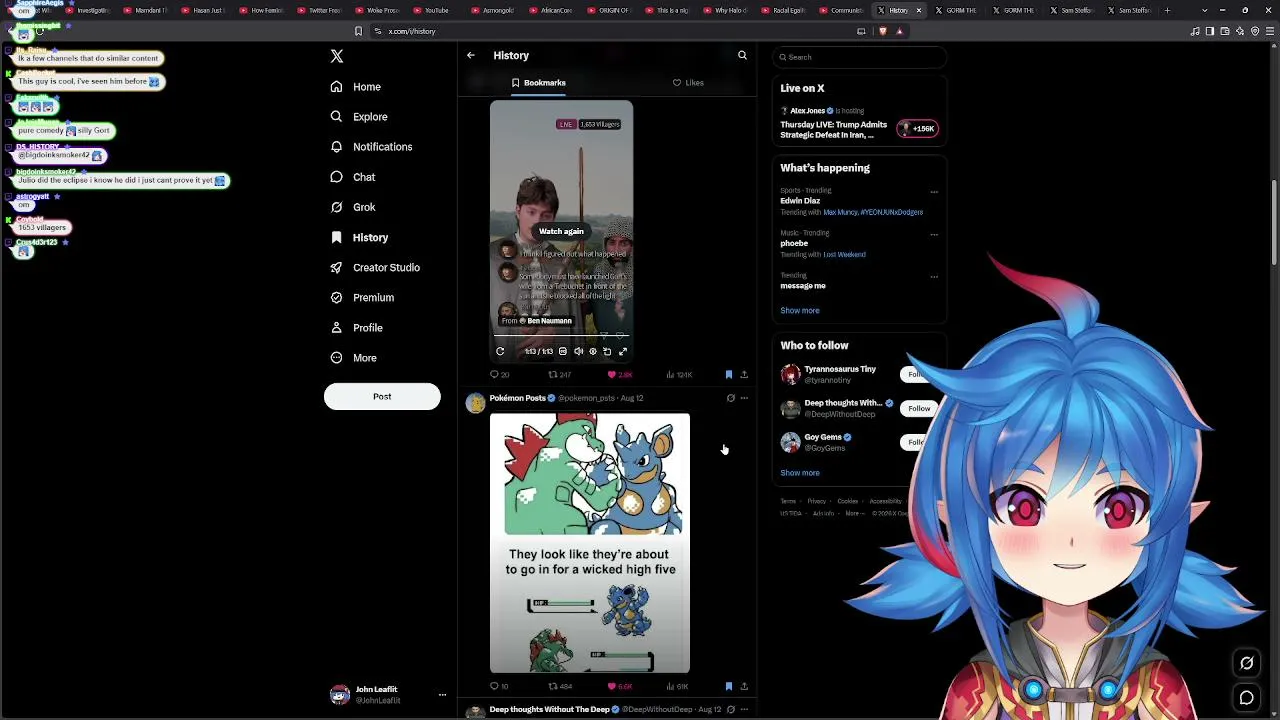Open the Explore page

359,117
